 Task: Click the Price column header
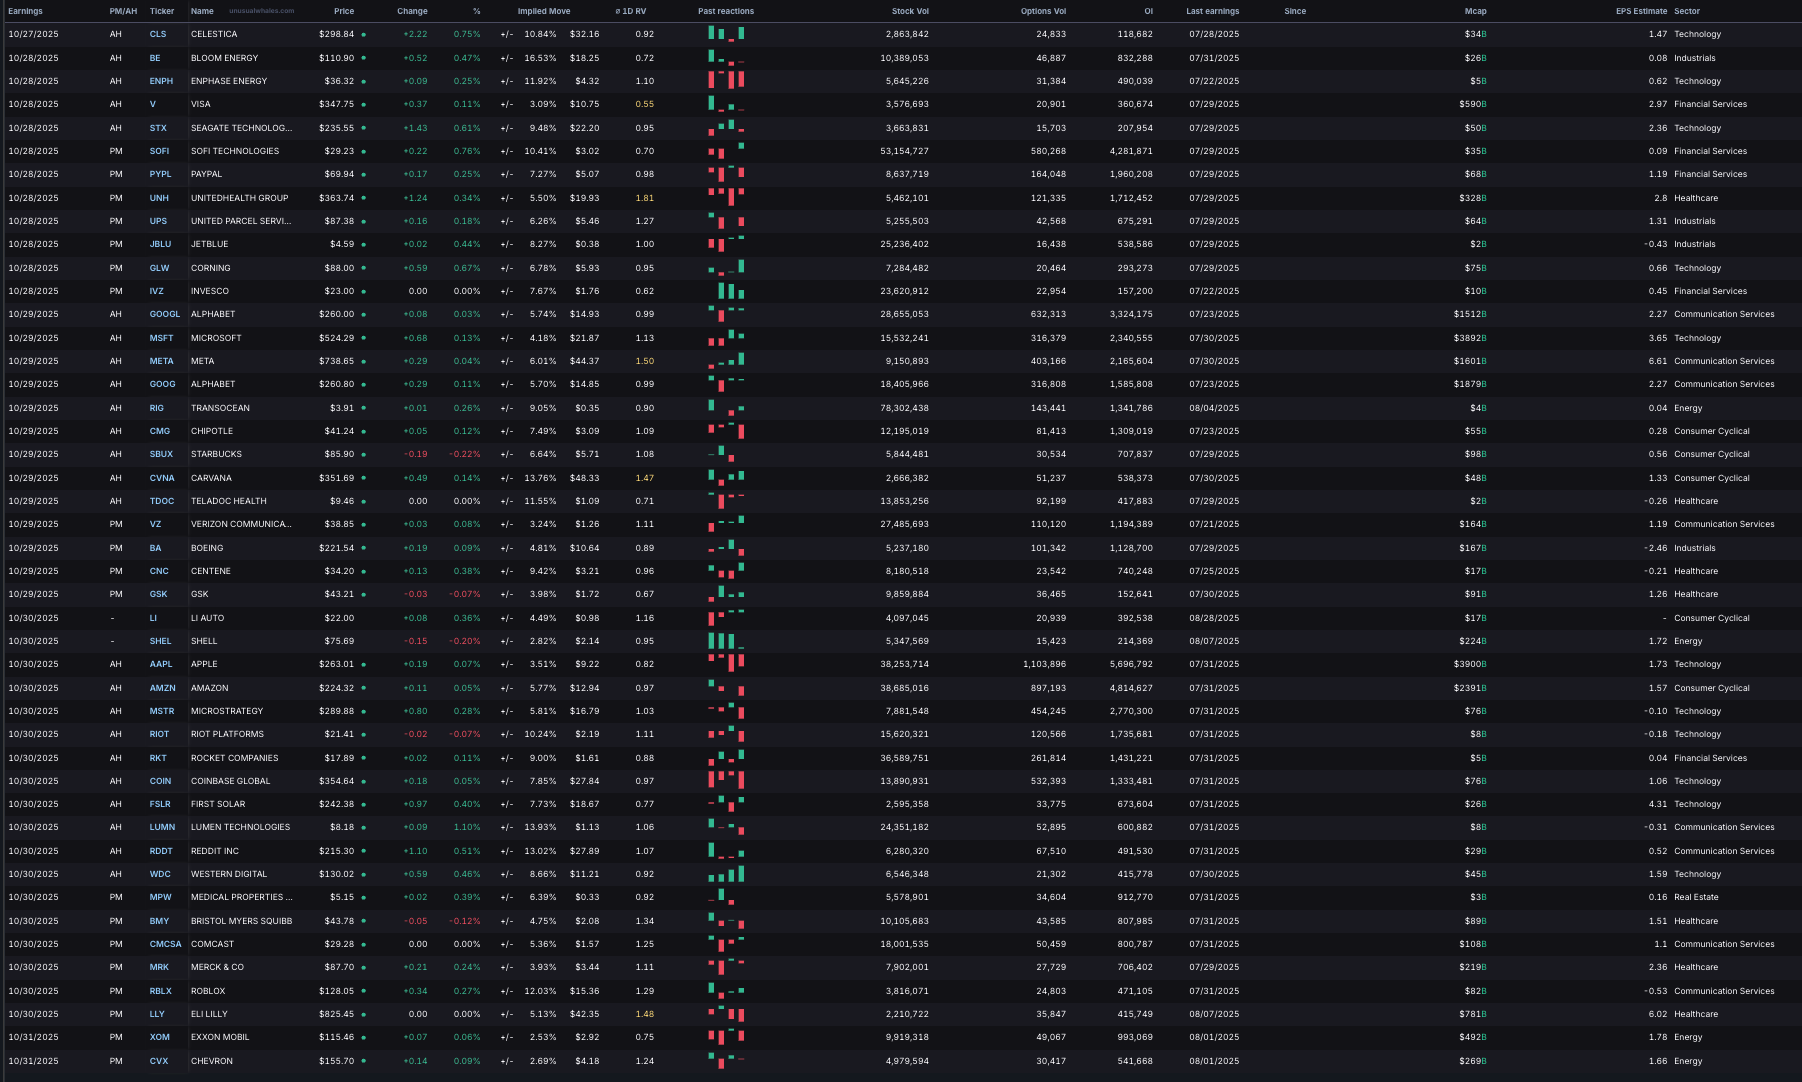coord(344,11)
